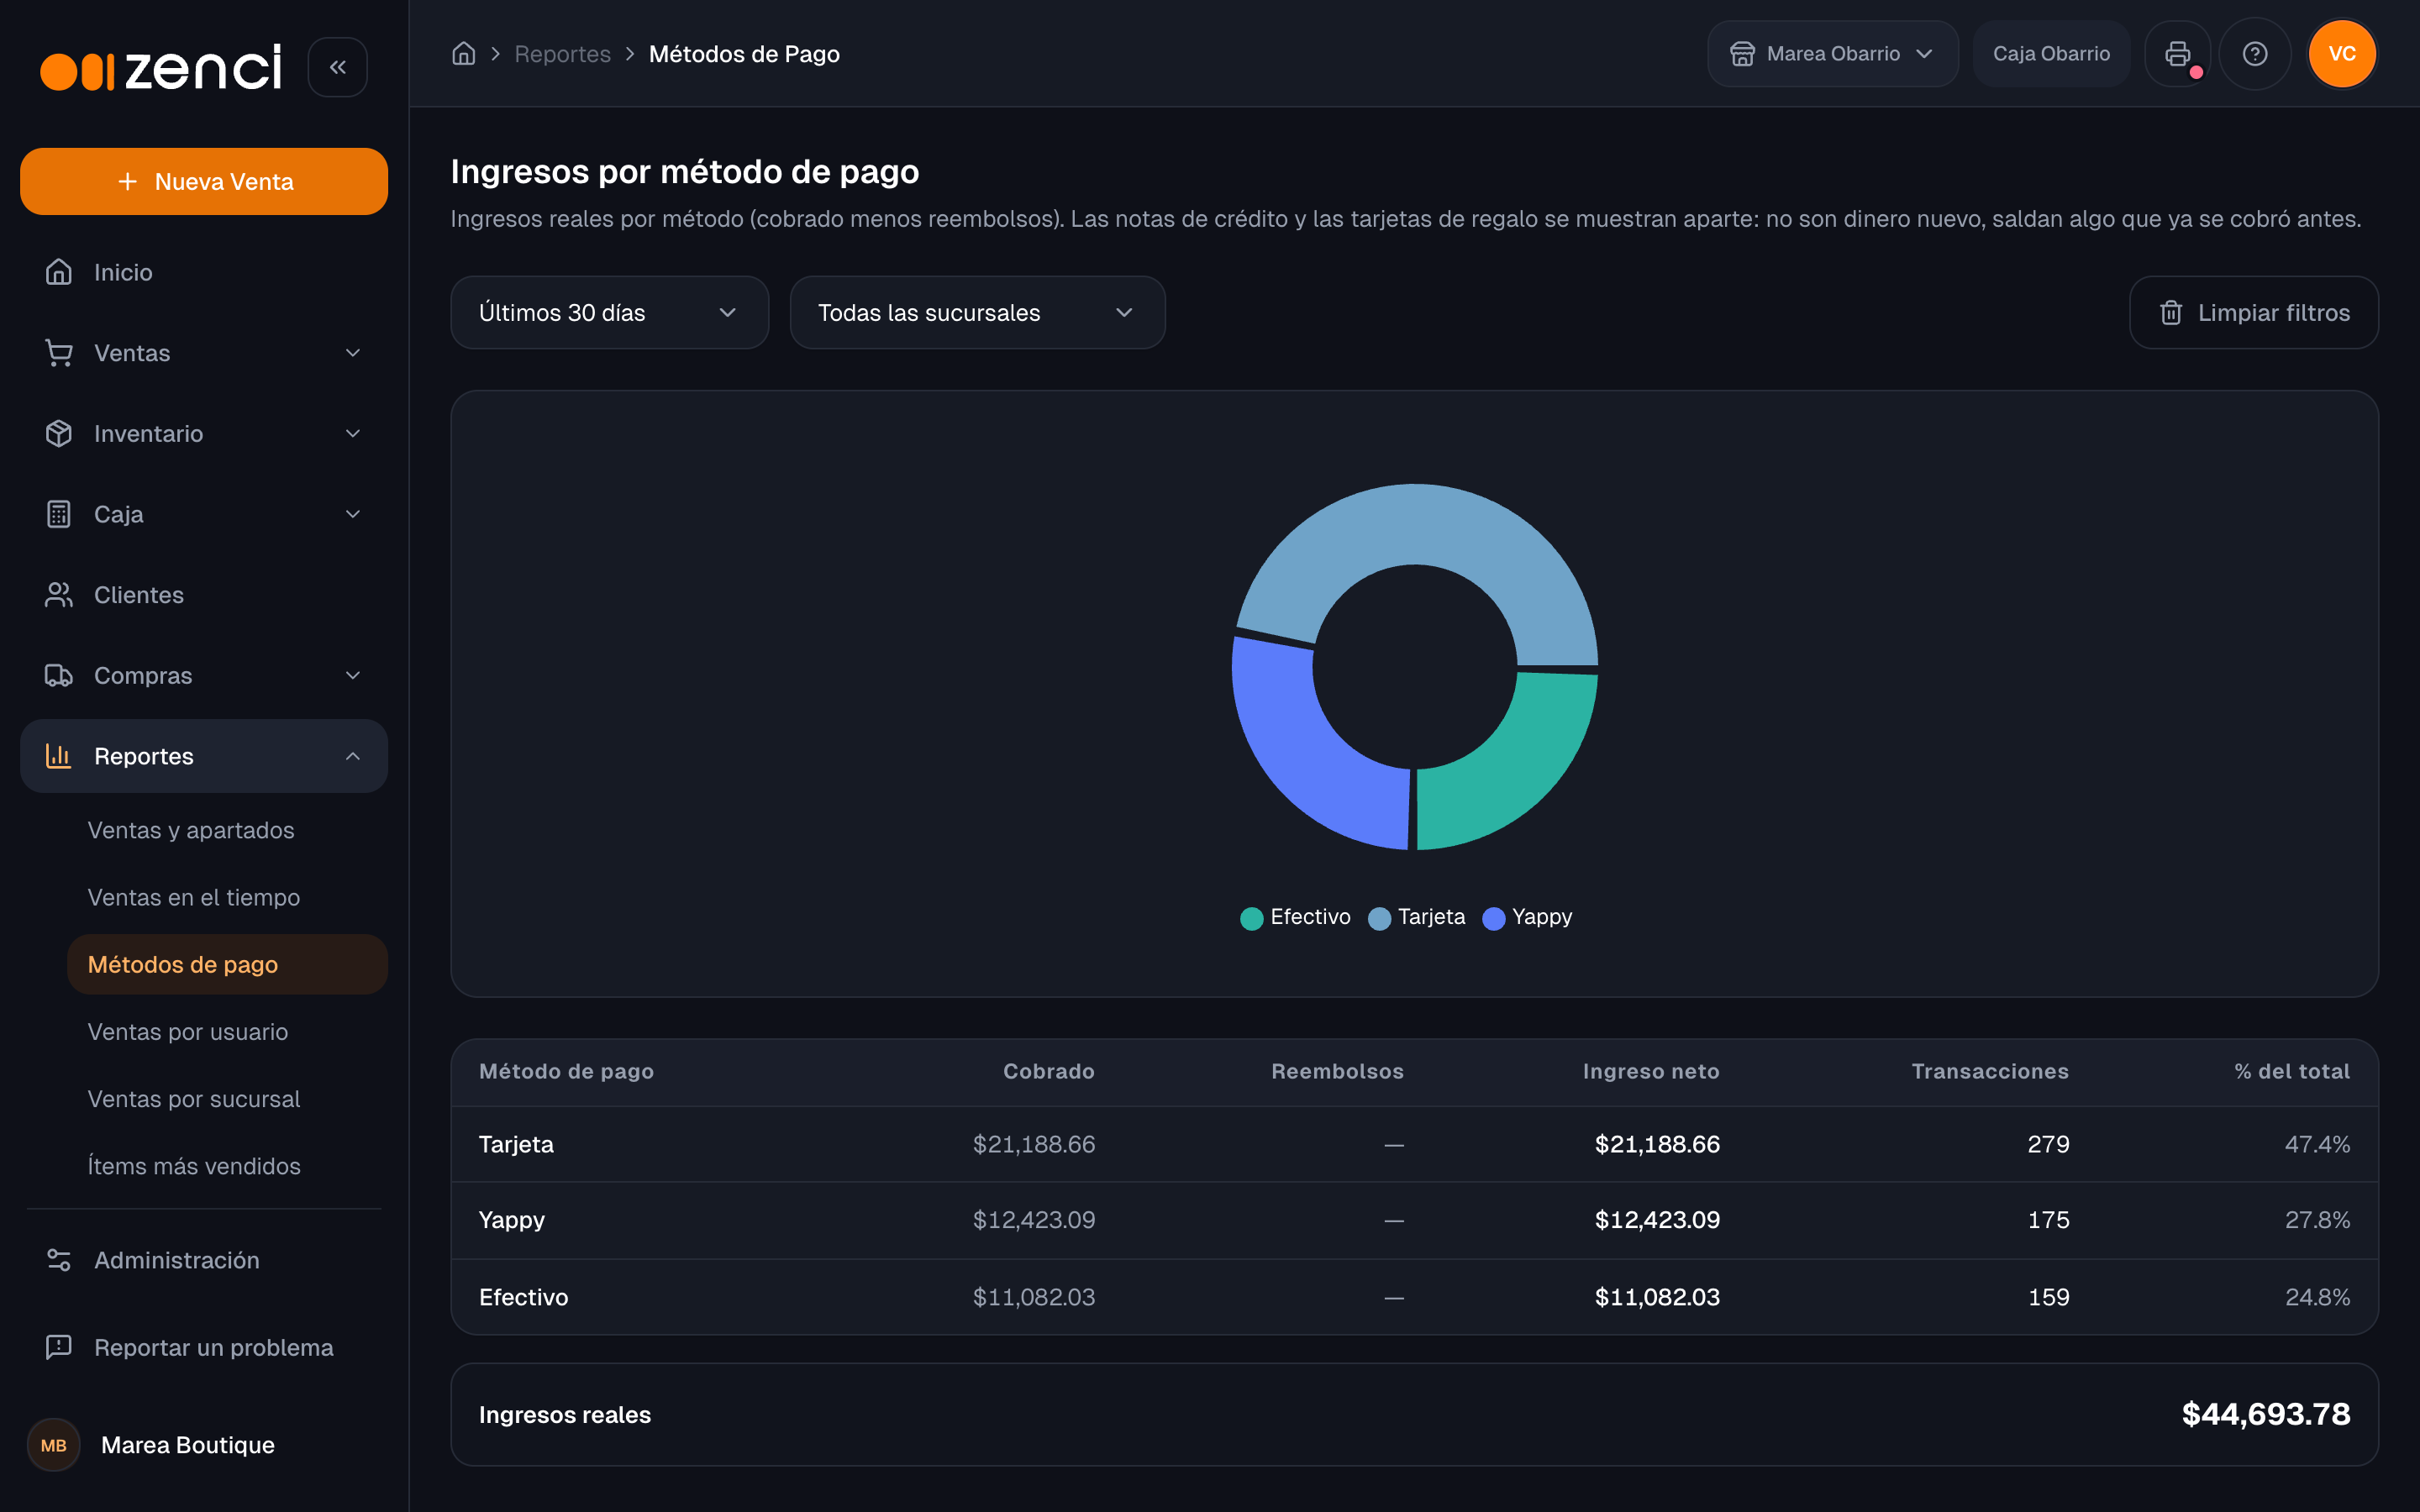
Task: Click the Reportar un problema message icon
Action: click(59, 1347)
